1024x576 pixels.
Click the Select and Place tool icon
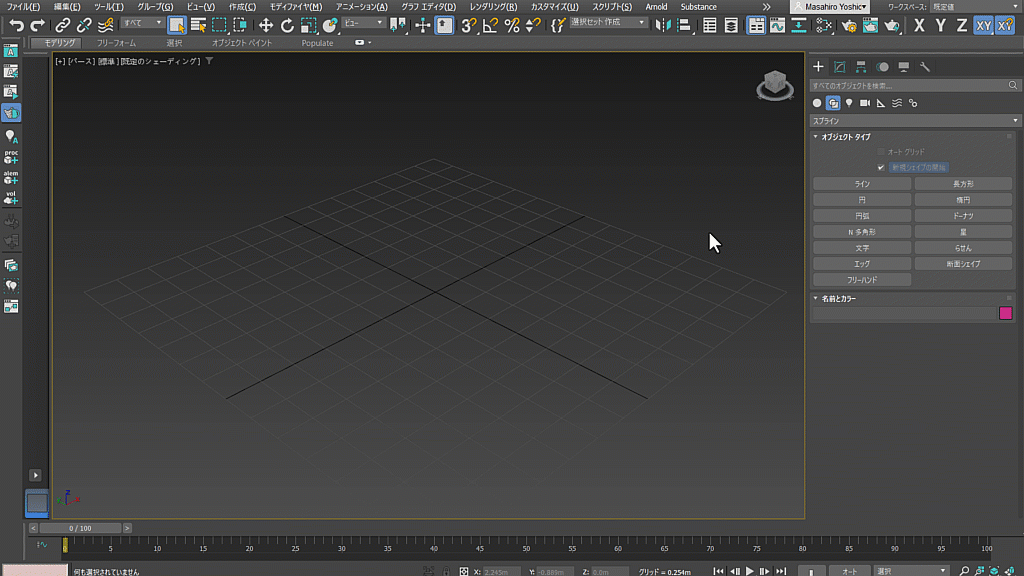click(x=330, y=25)
